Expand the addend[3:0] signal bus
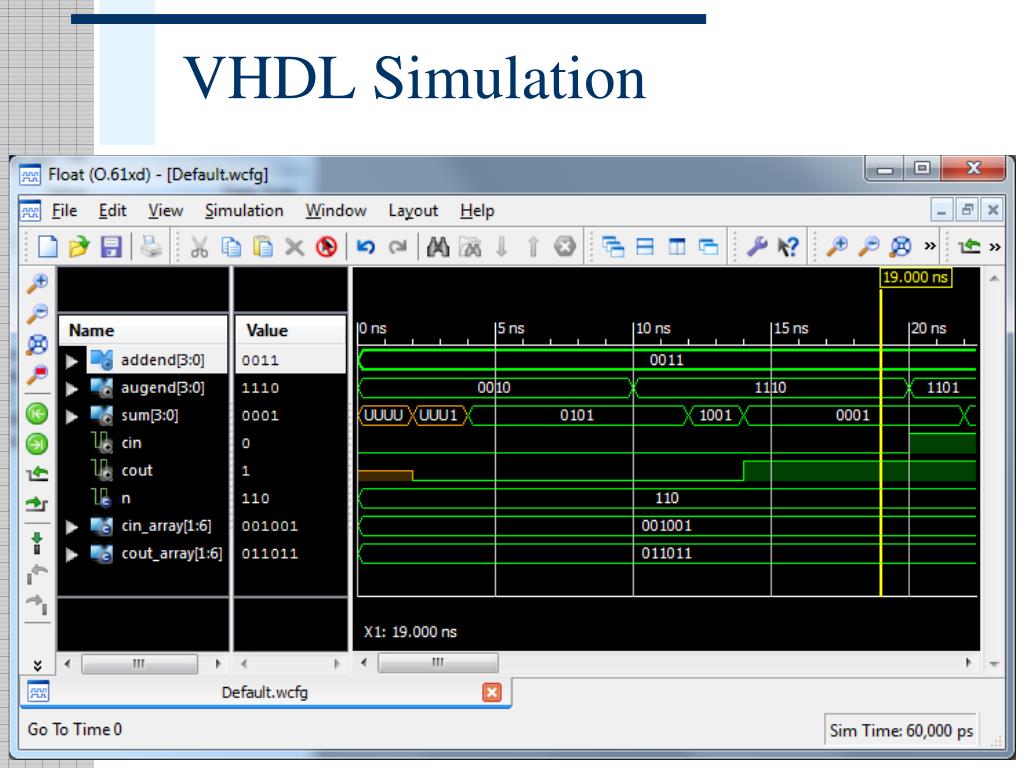The image size is (1024, 768). [72, 360]
